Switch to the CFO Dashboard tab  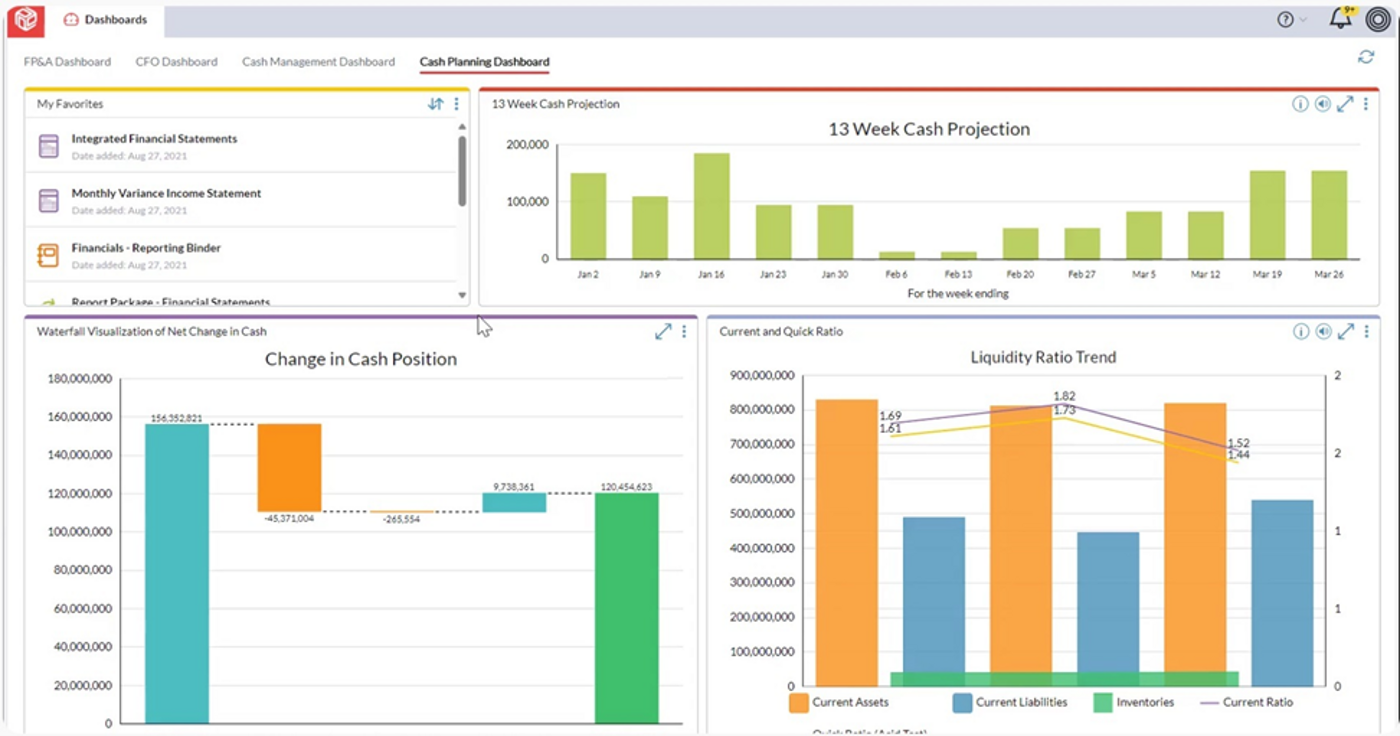[x=175, y=61]
